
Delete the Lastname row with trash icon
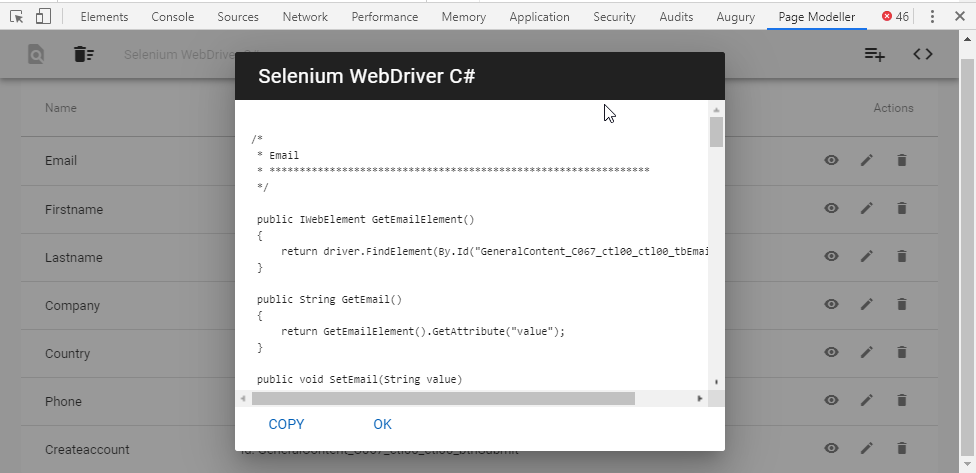[x=901, y=256]
